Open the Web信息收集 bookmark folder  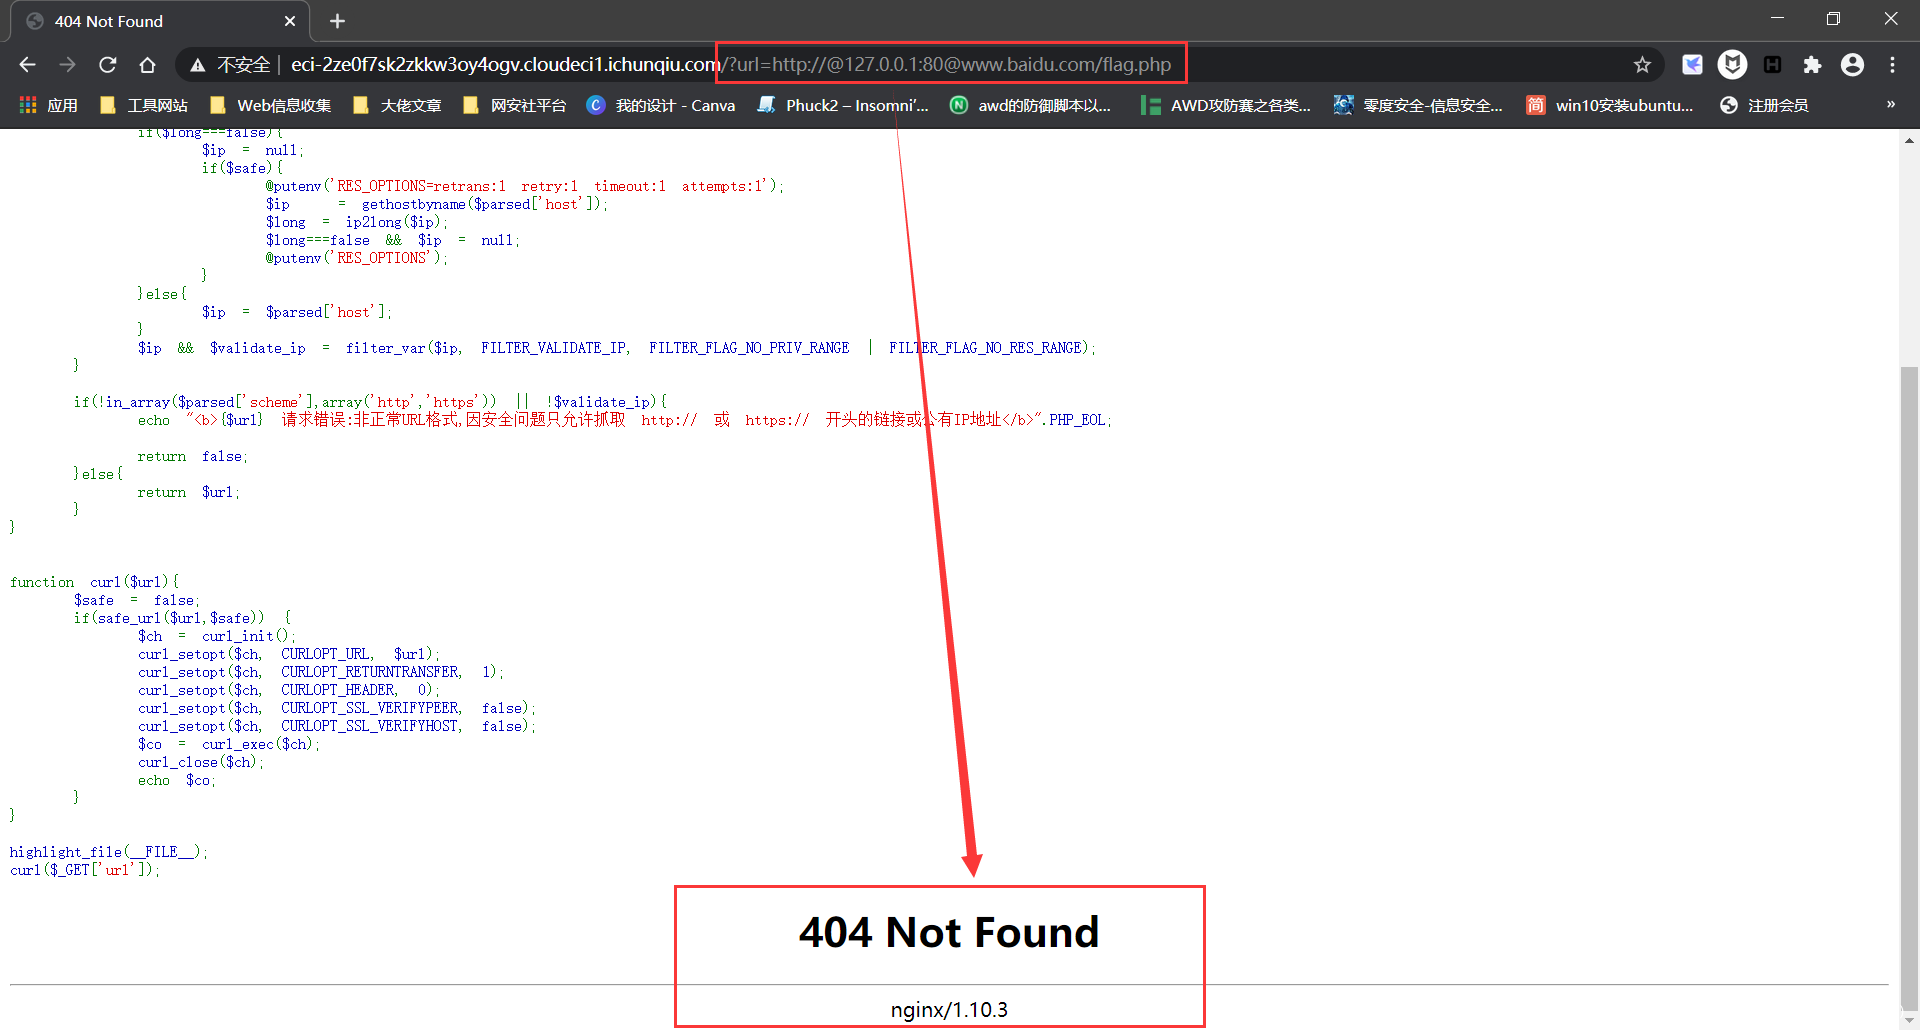pos(271,105)
